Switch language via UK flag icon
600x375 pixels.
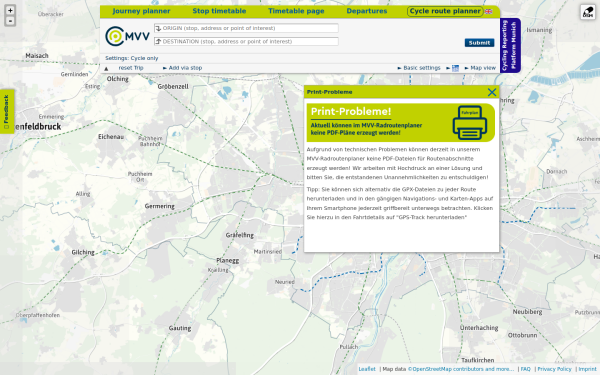[488, 11]
